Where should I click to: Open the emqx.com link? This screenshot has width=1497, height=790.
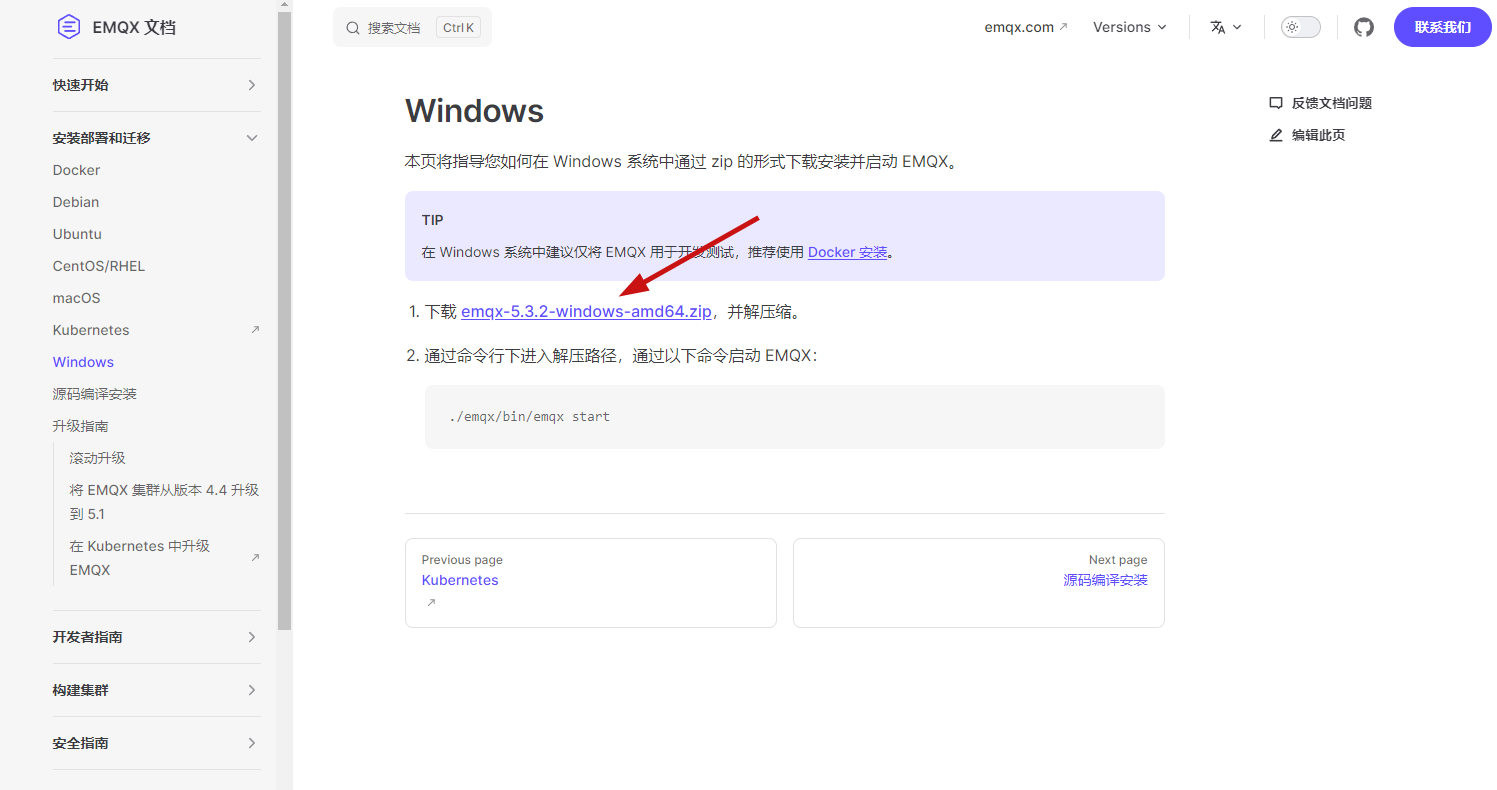coord(1019,27)
